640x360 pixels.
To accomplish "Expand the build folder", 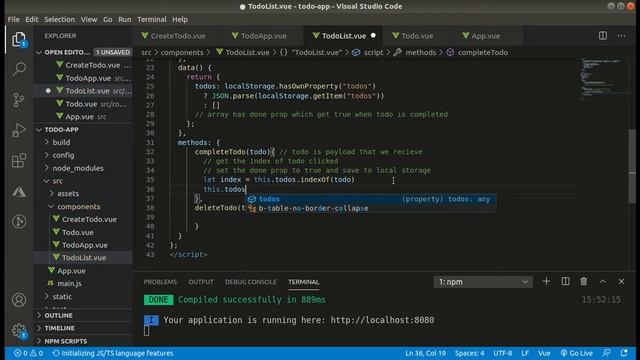I will [61, 142].
